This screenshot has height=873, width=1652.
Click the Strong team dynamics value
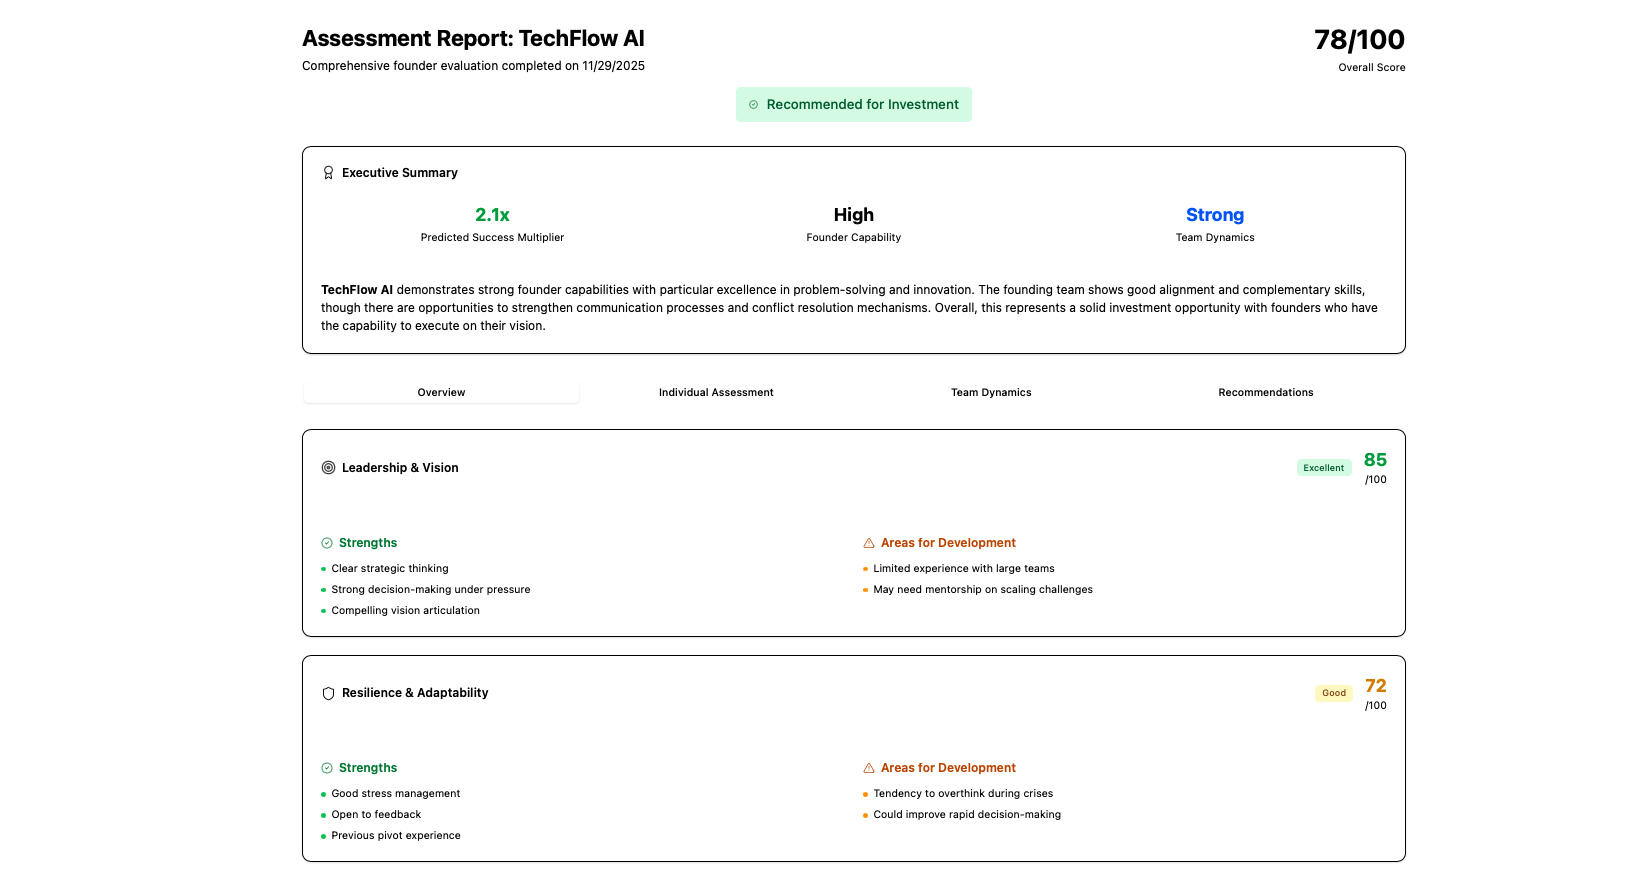(x=1215, y=215)
